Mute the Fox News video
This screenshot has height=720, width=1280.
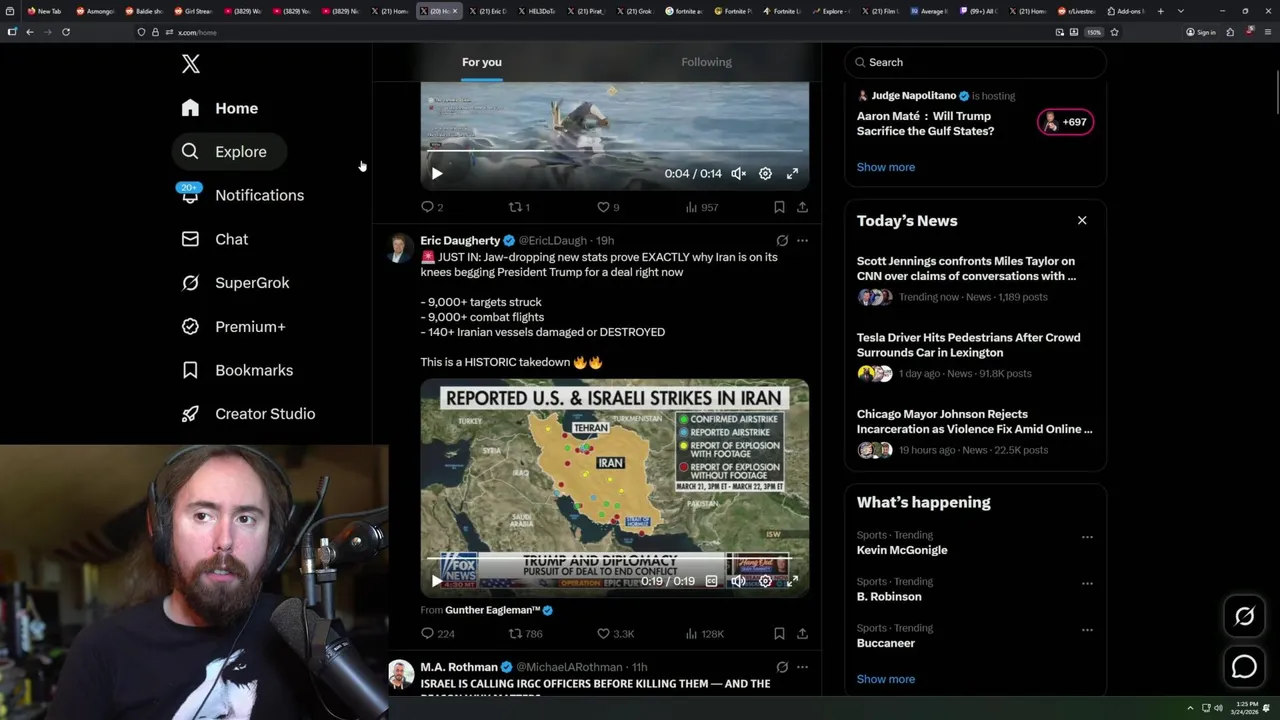point(738,581)
